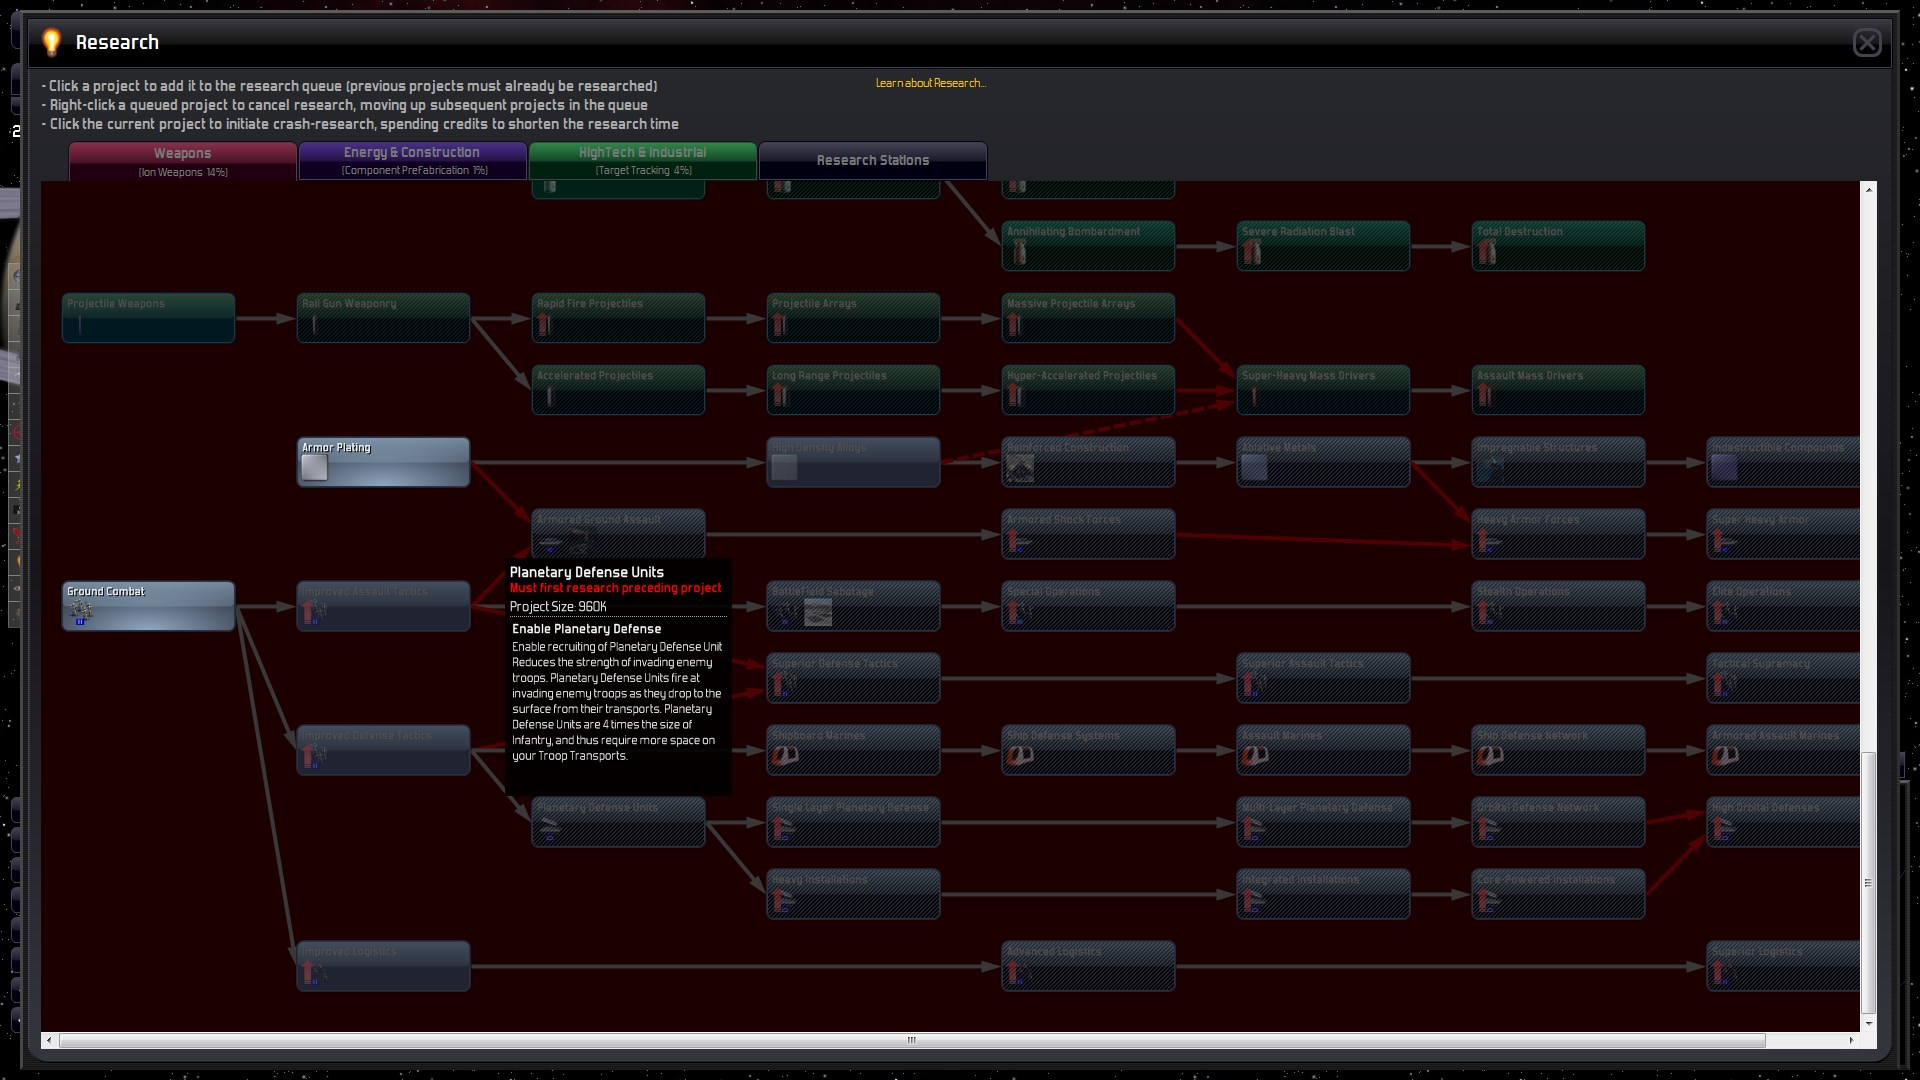
Task: Click the lightbulb Research icon
Action: [x=52, y=42]
